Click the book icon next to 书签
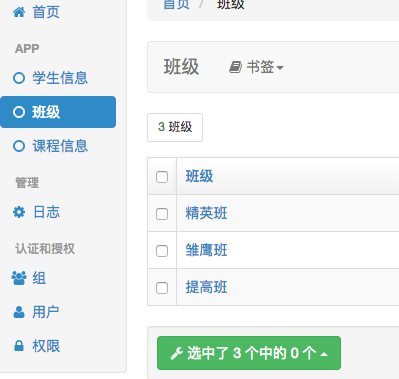This screenshot has height=379, width=399. pyautogui.click(x=235, y=67)
